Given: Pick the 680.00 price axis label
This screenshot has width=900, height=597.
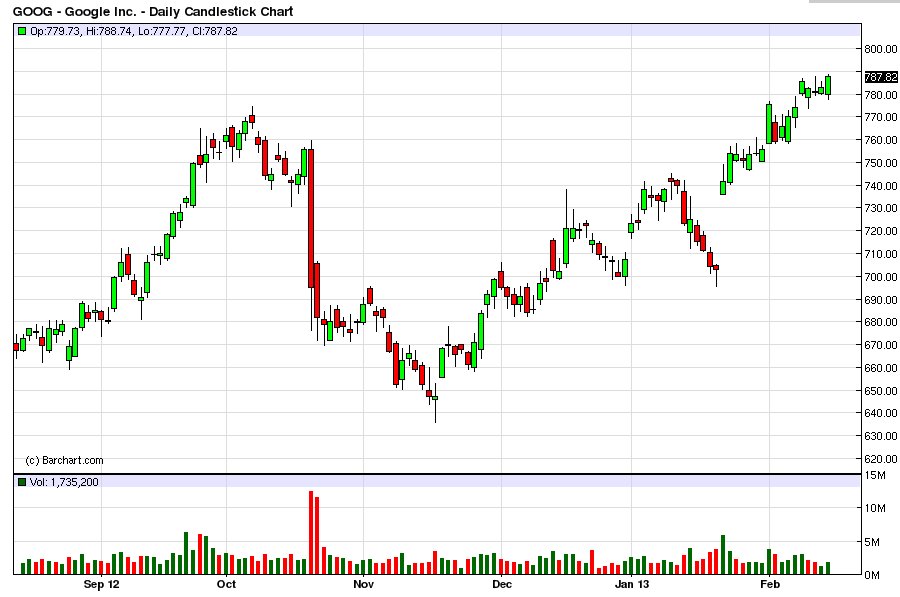Looking at the screenshot, I should tap(881, 322).
